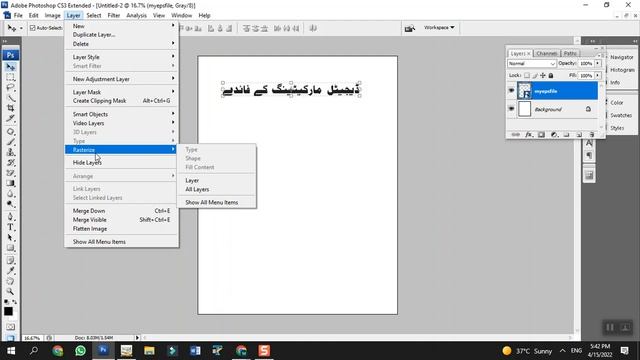
Task: Open the blend mode Normal dropdown
Action: [531, 64]
